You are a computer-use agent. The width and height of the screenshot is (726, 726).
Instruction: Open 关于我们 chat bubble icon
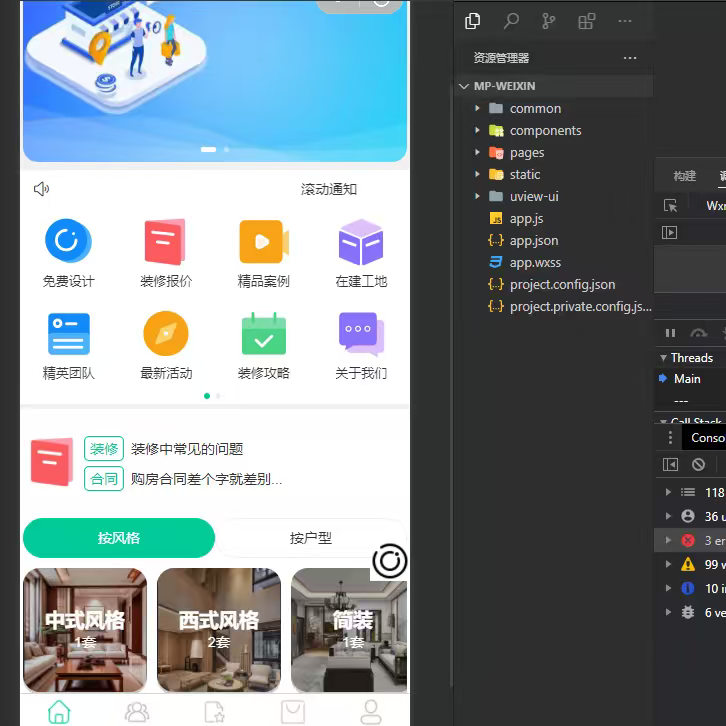[362, 333]
